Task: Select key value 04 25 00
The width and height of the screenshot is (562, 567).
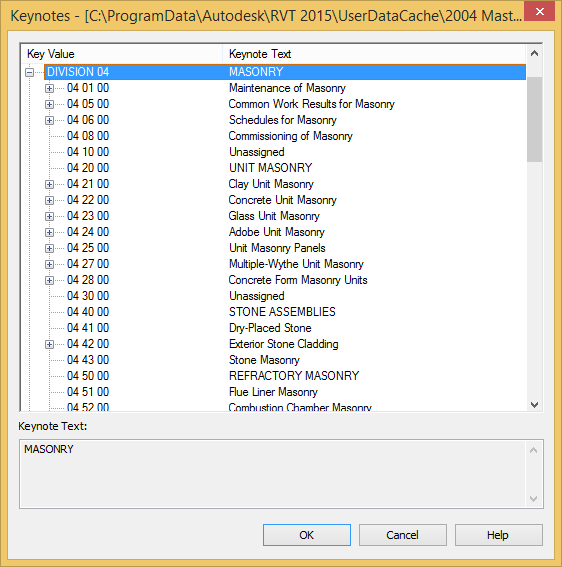Action: point(88,248)
